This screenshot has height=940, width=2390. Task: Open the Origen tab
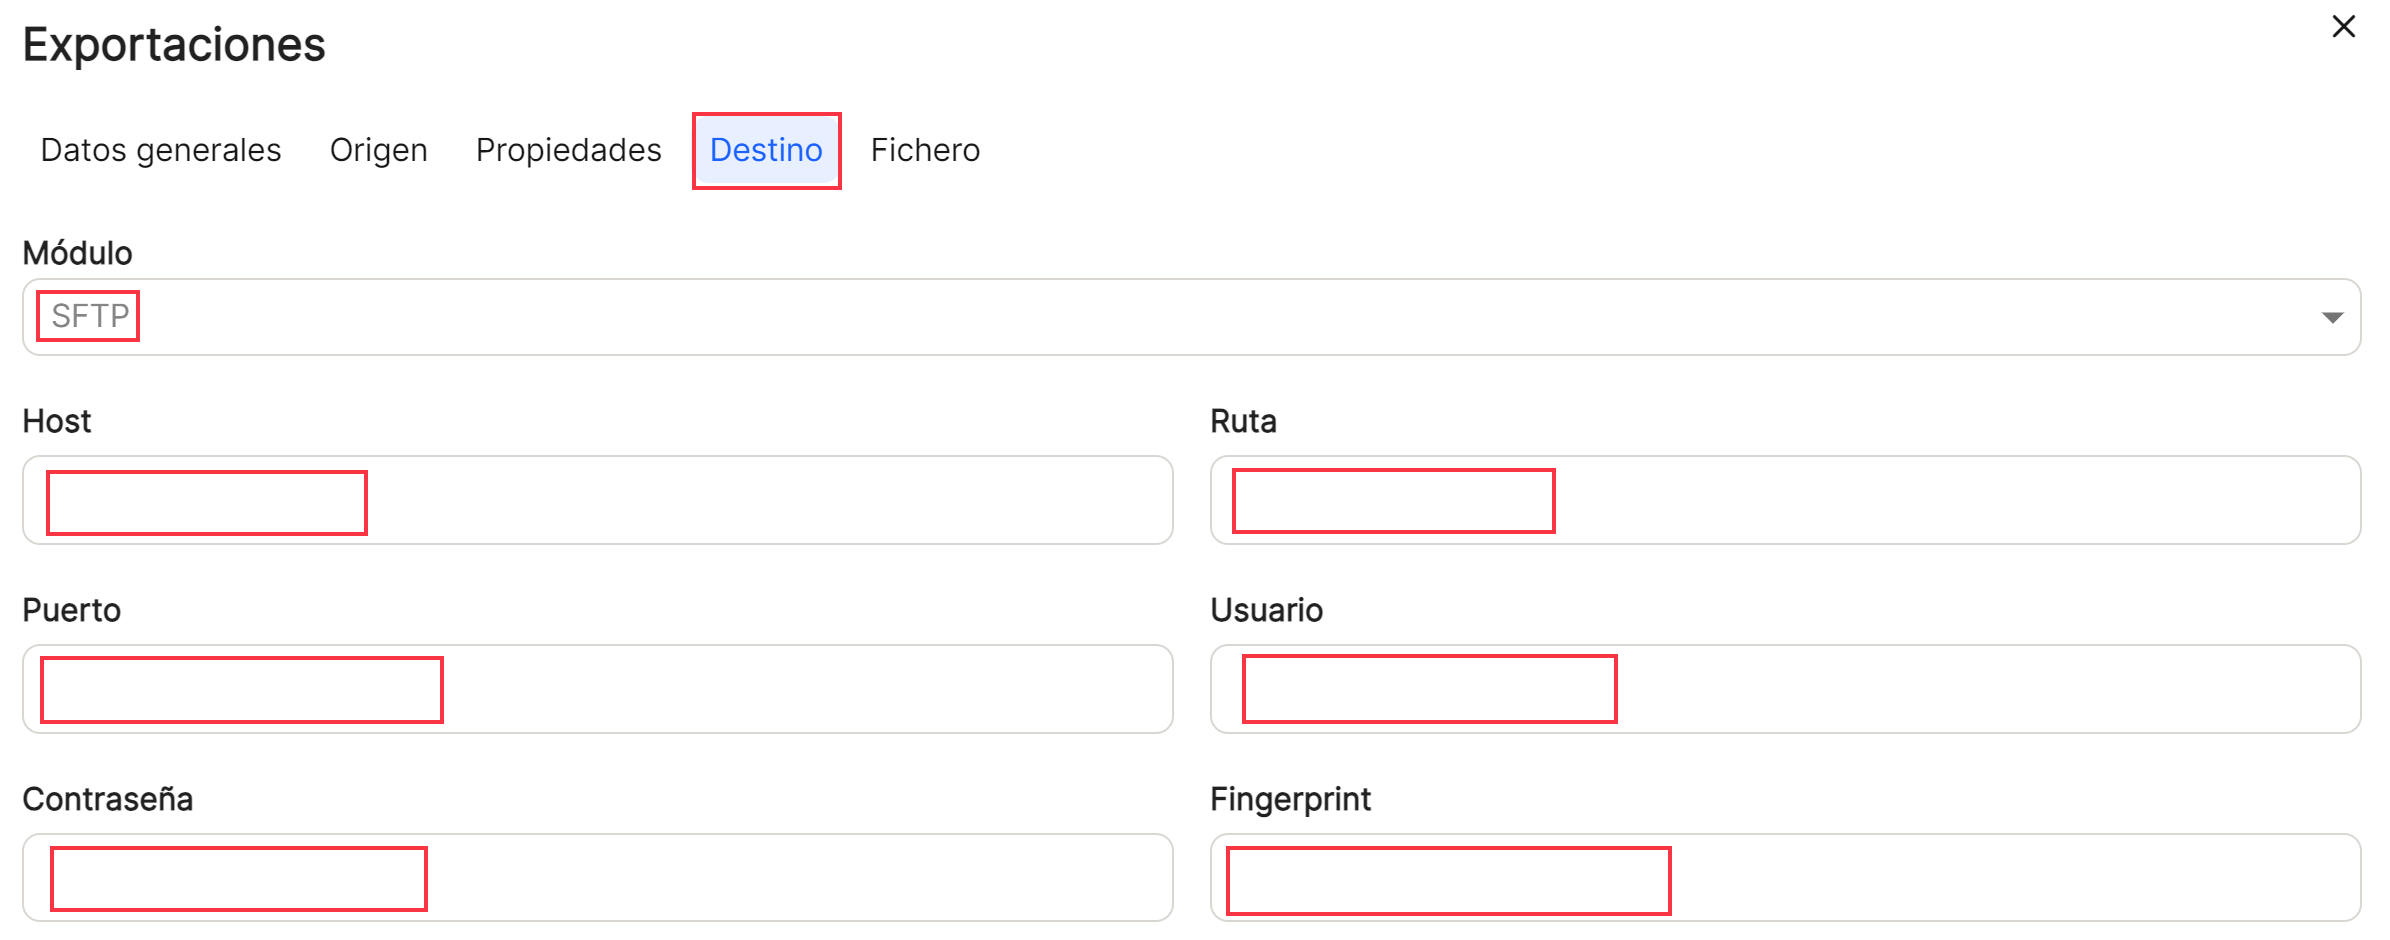click(x=379, y=150)
